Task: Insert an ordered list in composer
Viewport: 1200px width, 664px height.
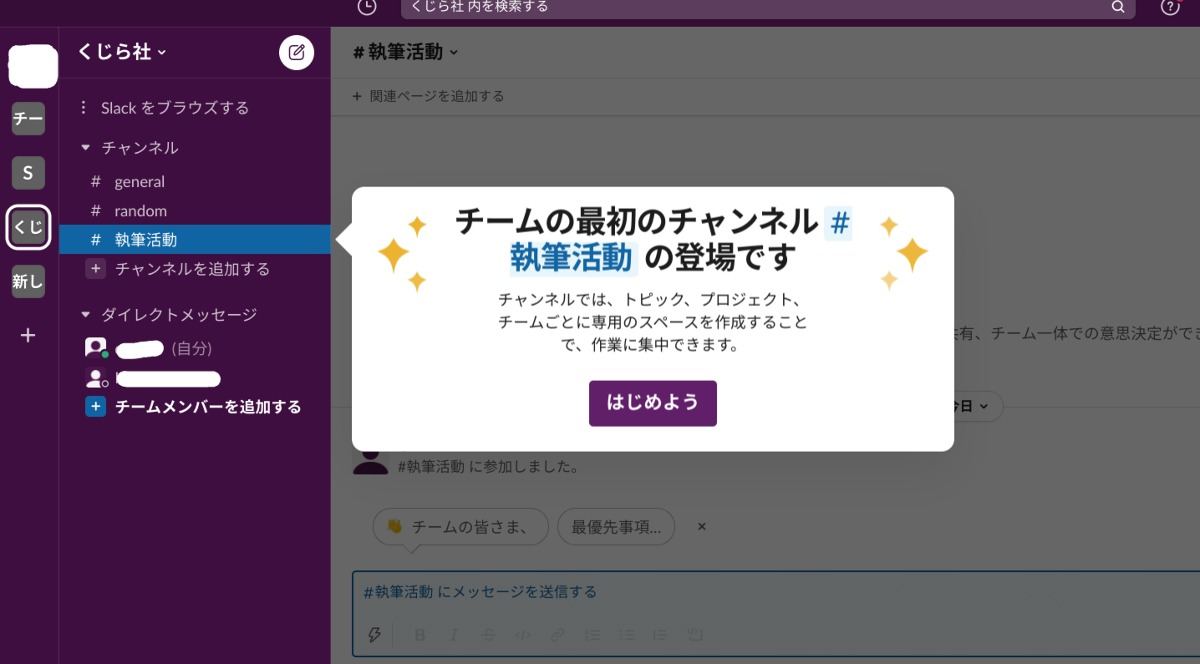Action: click(592, 634)
